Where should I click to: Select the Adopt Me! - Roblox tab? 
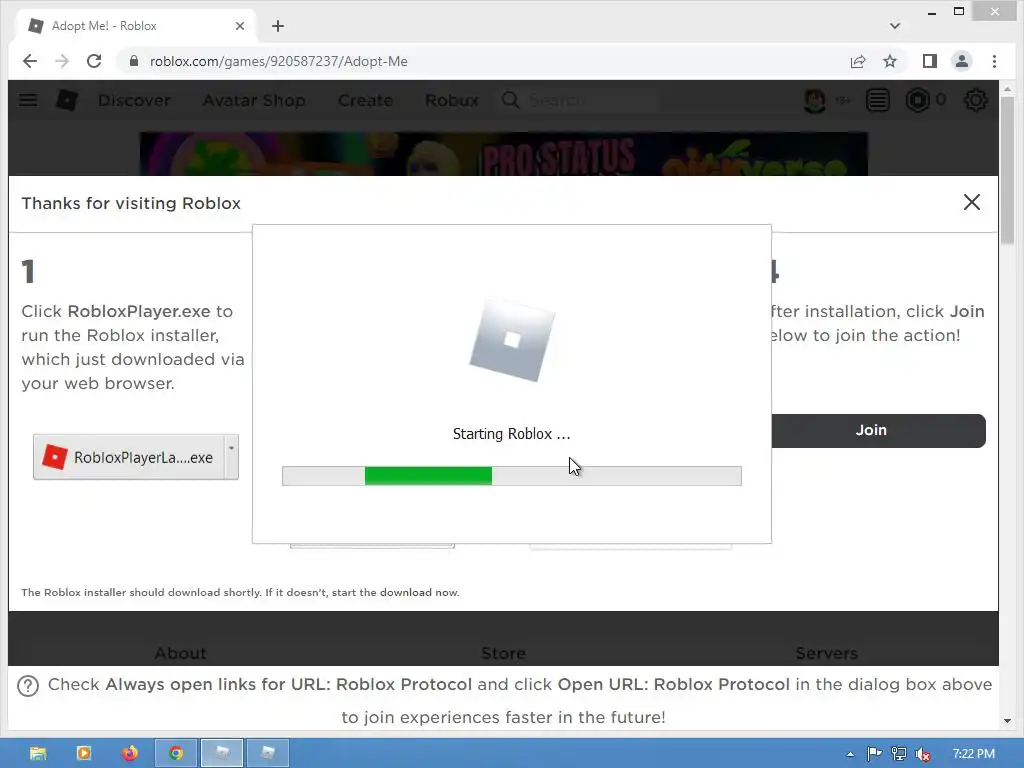[134, 26]
